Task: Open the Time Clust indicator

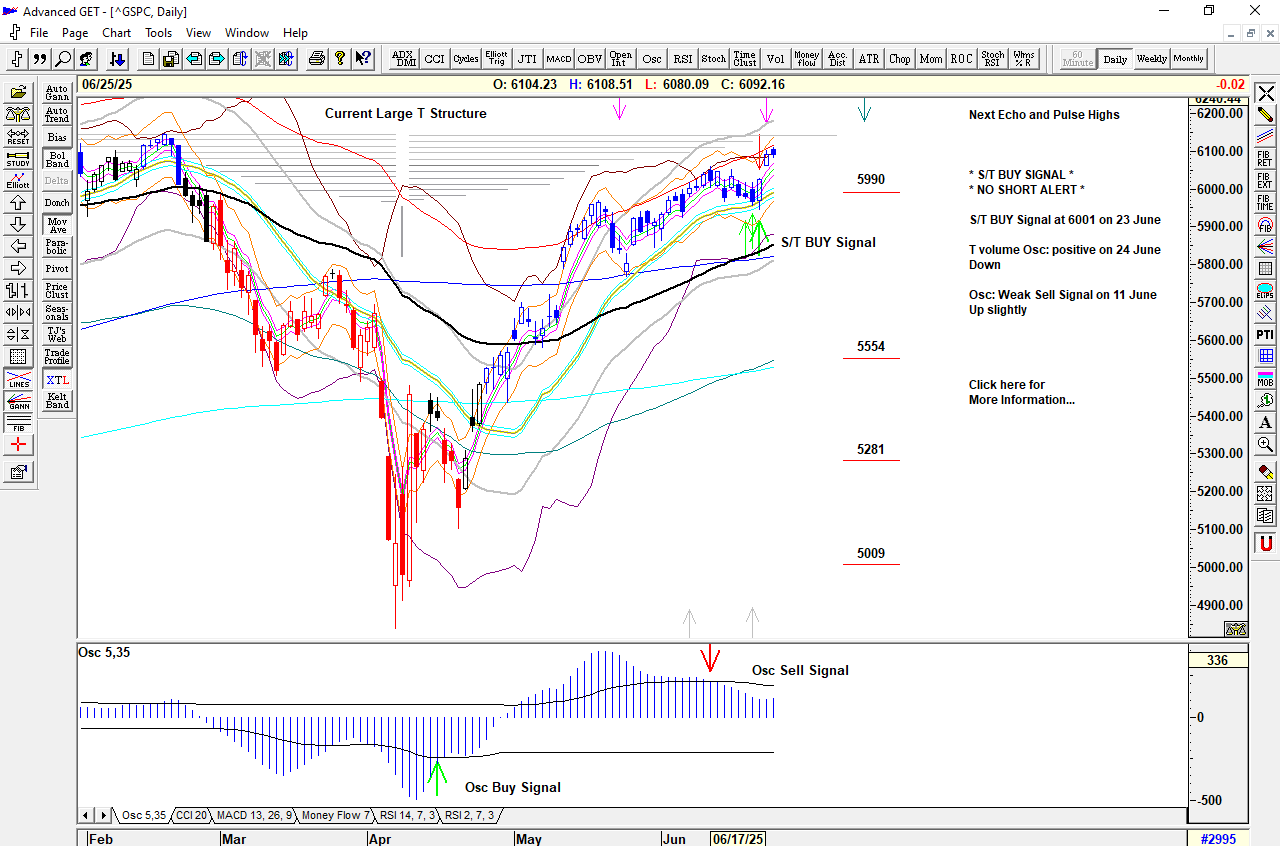Action: click(x=745, y=59)
